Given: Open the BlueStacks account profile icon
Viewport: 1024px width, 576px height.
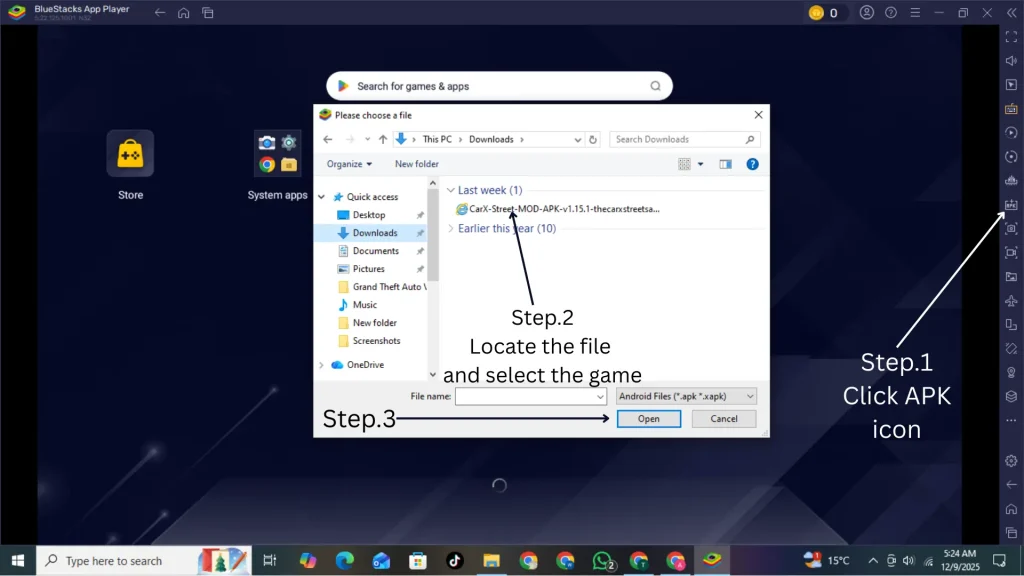Looking at the screenshot, I should click(866, 13).
